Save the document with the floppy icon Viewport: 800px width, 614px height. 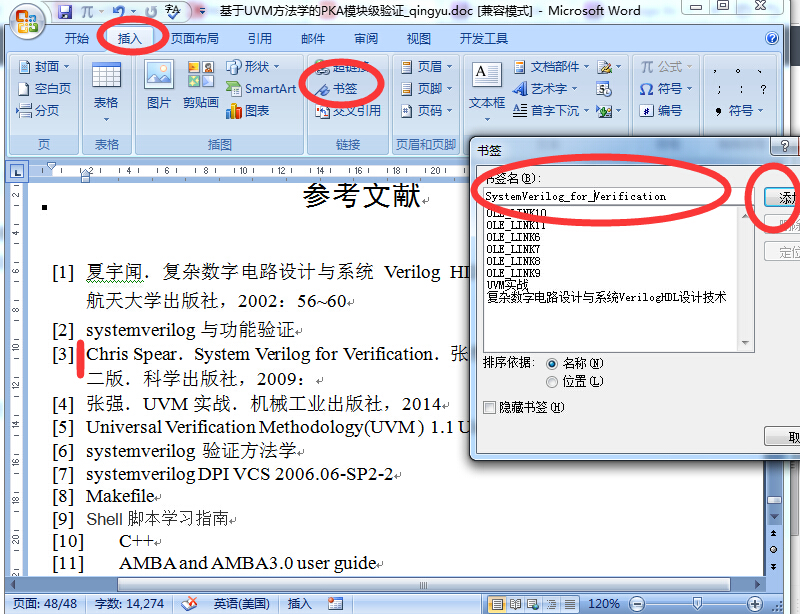pyautogui.click(x=65, y=11)
